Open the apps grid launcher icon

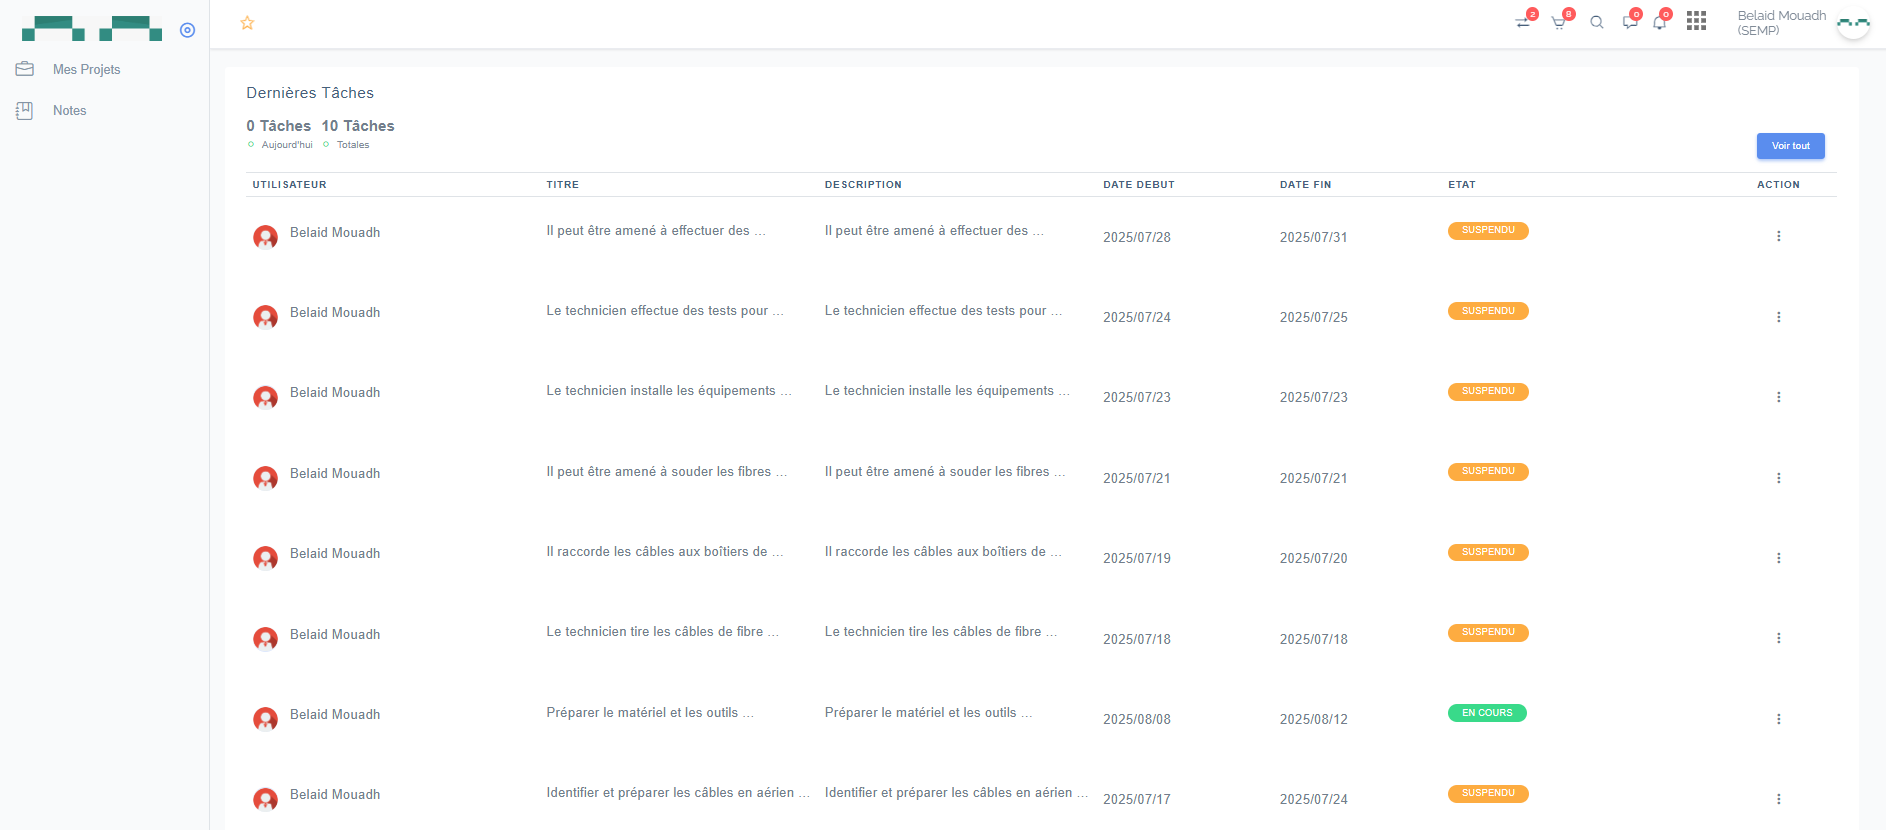coord(1696,22)
